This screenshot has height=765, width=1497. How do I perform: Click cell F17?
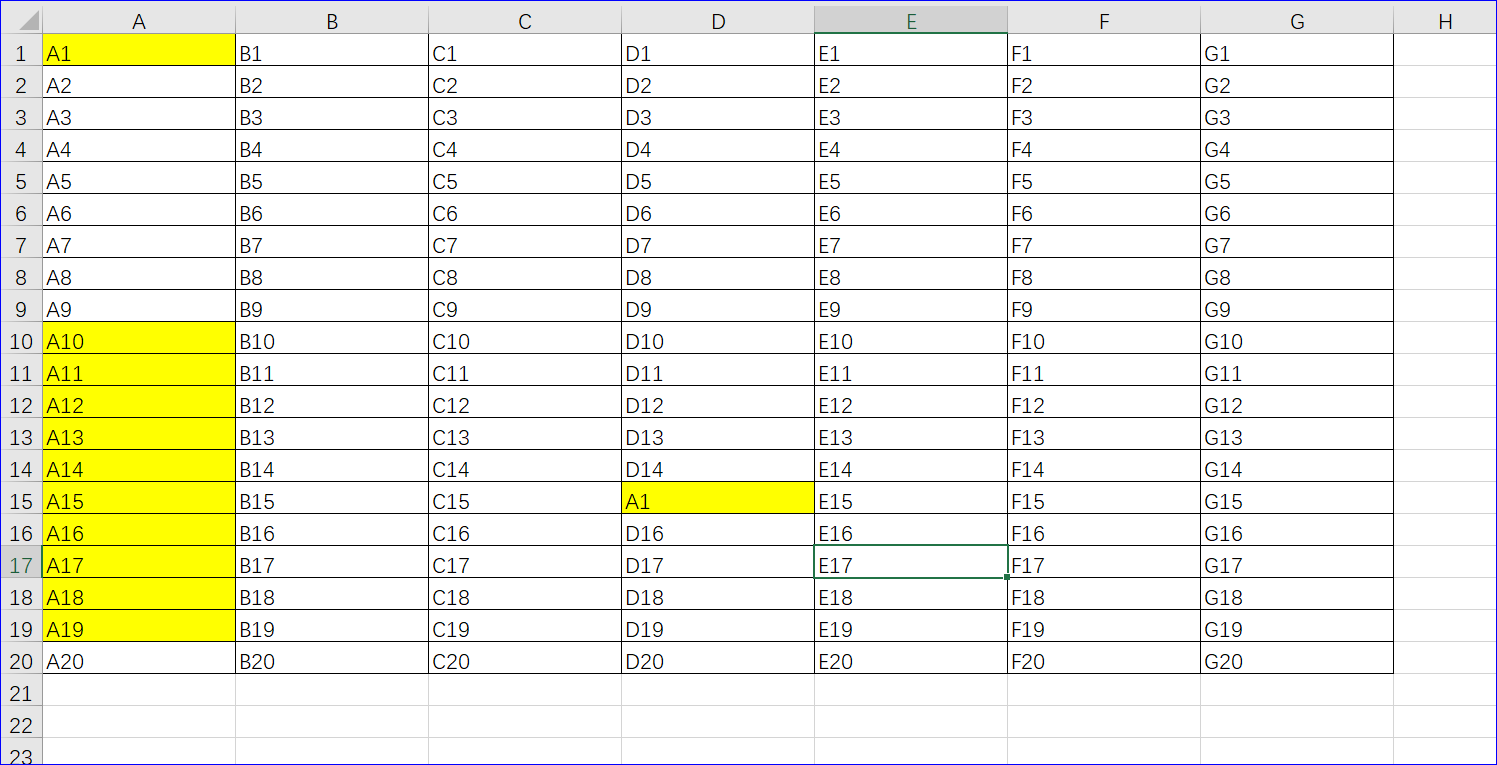coord(1104,562)
